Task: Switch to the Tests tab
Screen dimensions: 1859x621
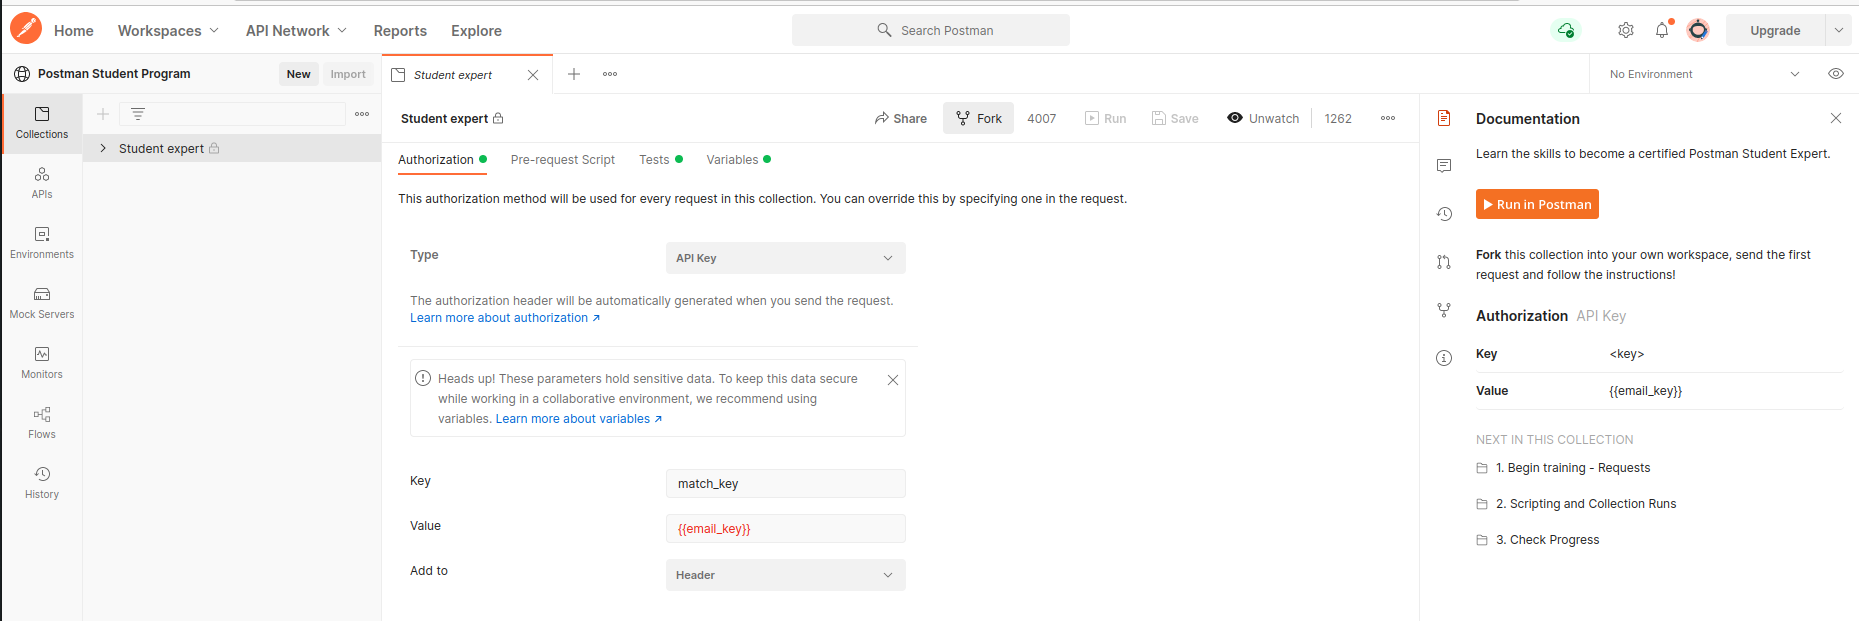Action: 661,160
